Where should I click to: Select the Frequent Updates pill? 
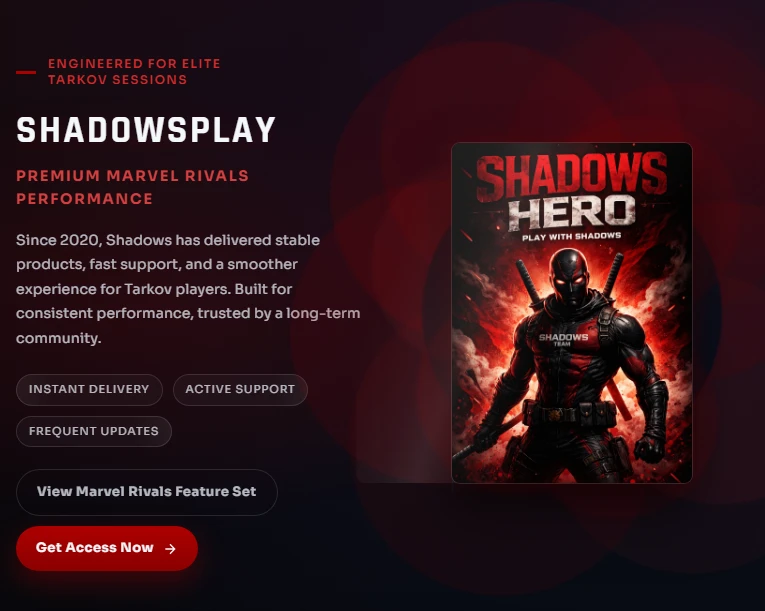pyautogui.click(x=94, y=431)
